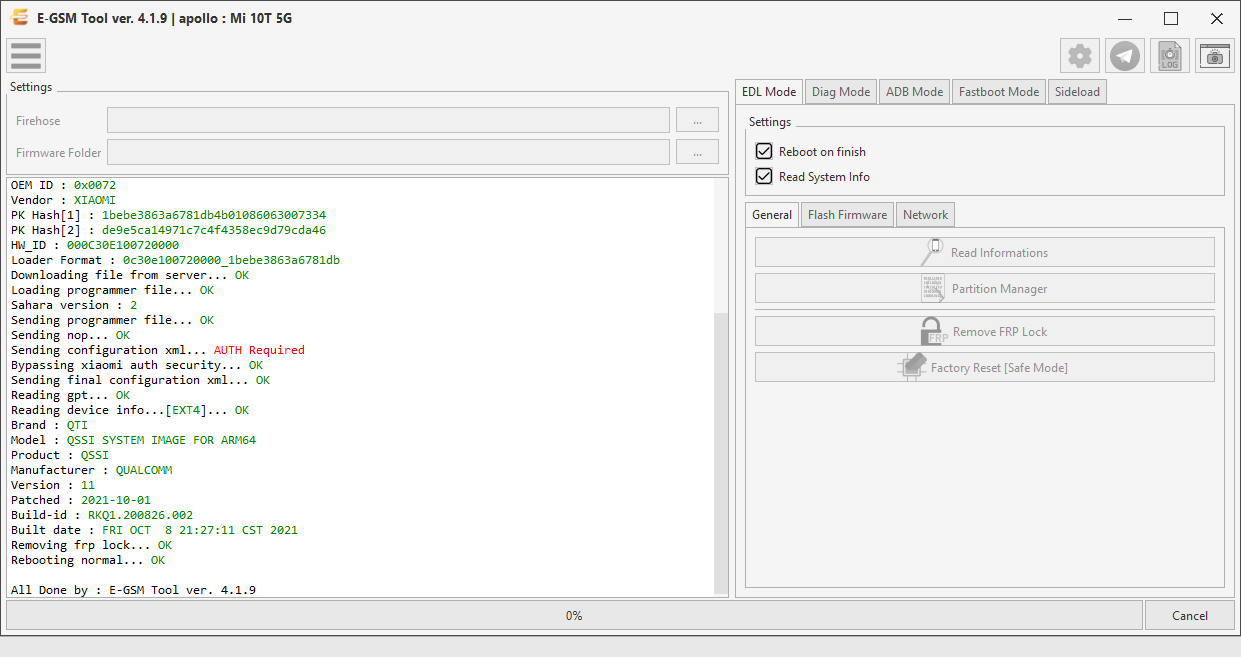Select the Network sub-tab
1241x657 pixels.
coord(926,215)
